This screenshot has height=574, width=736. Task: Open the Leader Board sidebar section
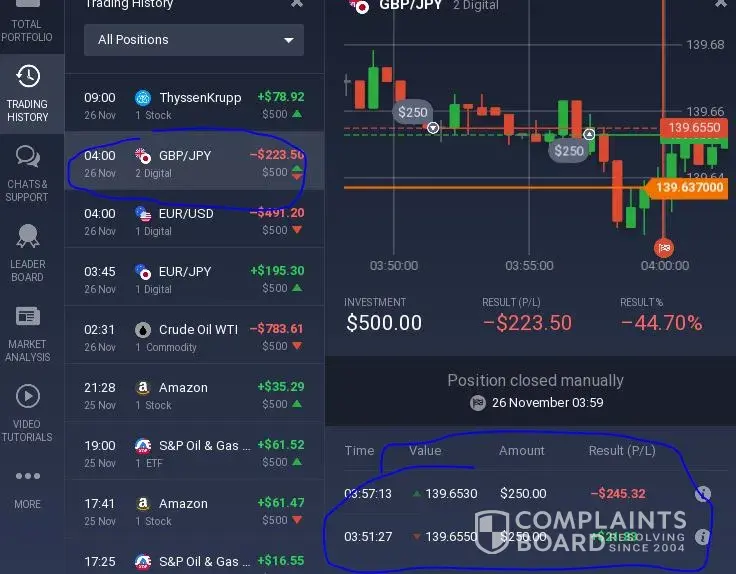(27, 253)
